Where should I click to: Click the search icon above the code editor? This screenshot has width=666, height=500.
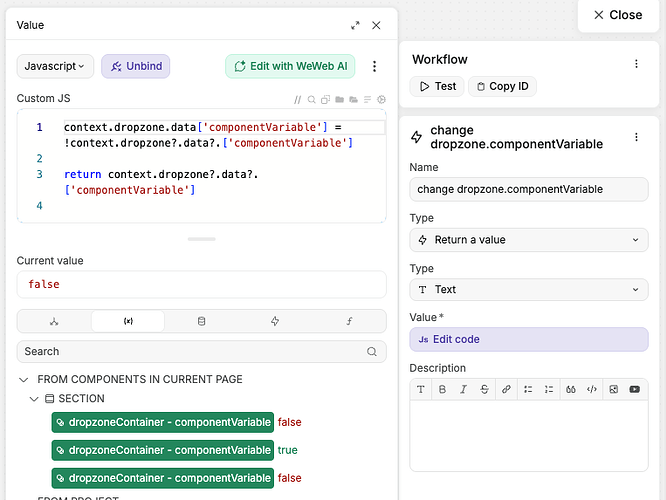tap(312, 99)
